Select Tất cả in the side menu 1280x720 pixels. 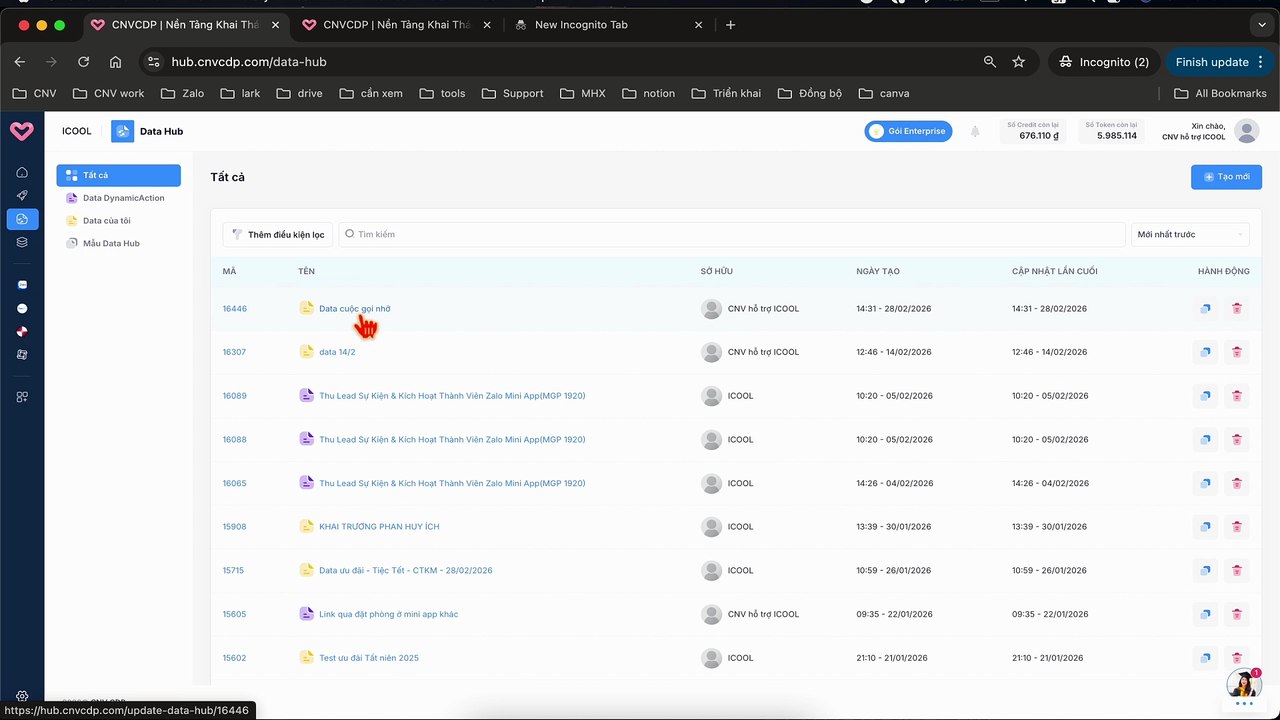119,175
